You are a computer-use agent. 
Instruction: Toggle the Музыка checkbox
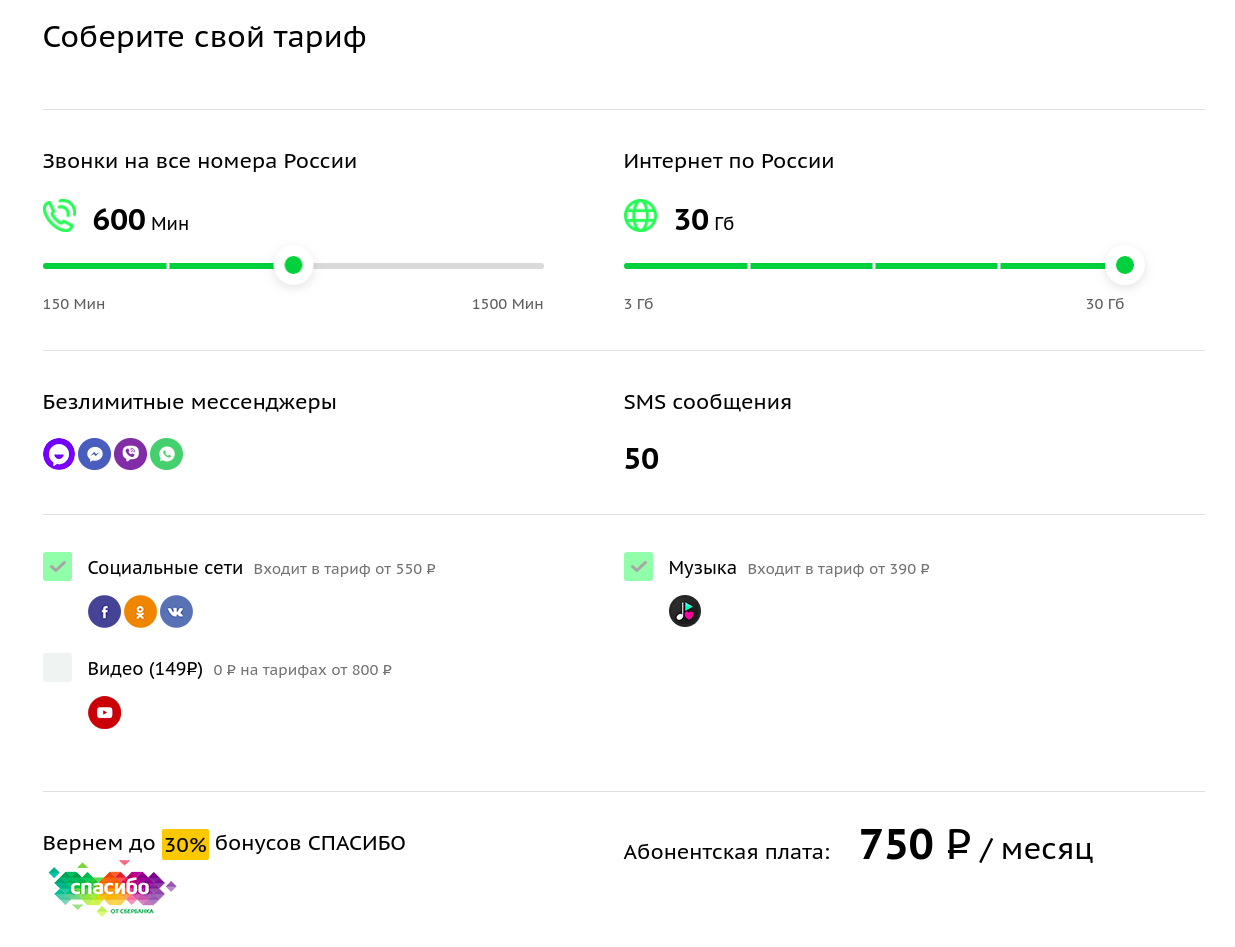638,567
